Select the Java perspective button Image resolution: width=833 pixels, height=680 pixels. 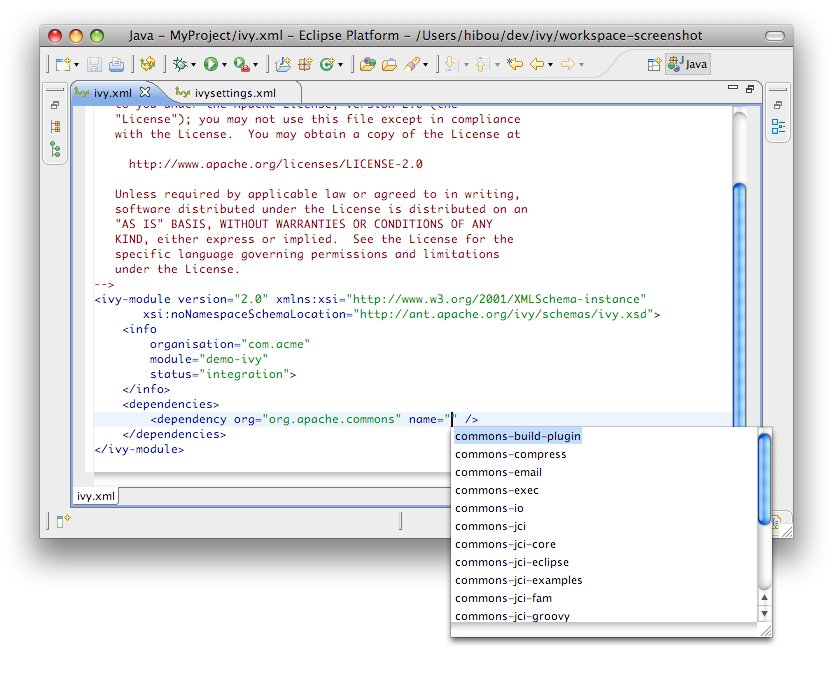pos(689,65)
